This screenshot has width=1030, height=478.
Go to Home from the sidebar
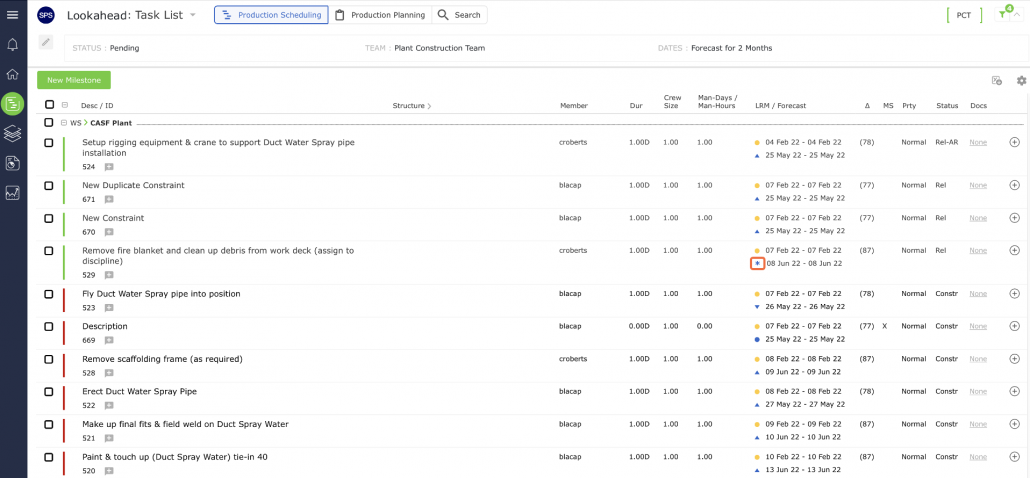coord(12,74)
